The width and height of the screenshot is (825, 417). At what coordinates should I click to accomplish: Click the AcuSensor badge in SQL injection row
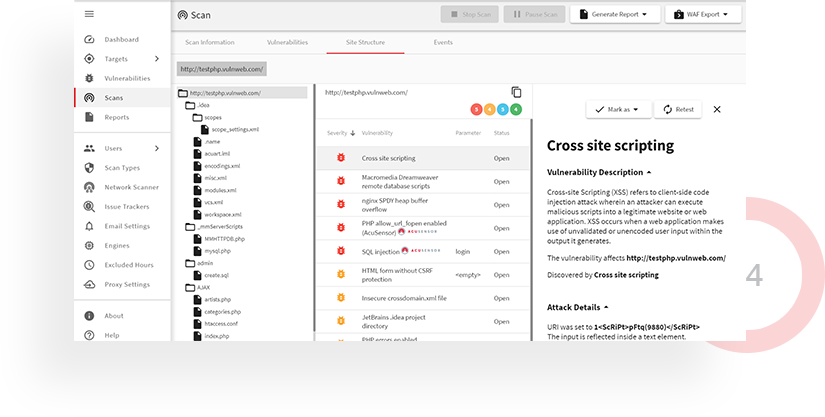[421, 251]
